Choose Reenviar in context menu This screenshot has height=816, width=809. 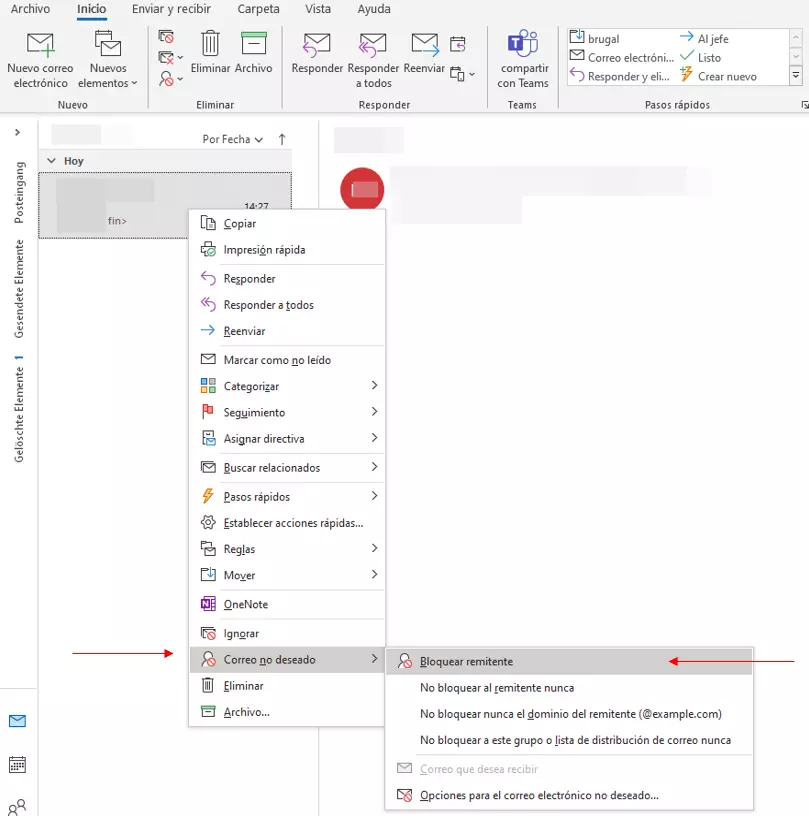pyautogui.click(x=287, y=331)
